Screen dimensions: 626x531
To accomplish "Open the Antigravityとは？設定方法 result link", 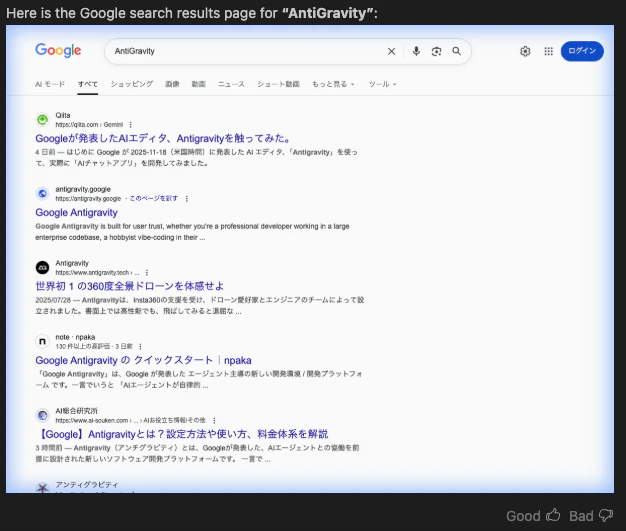I will tap(182, 434).
